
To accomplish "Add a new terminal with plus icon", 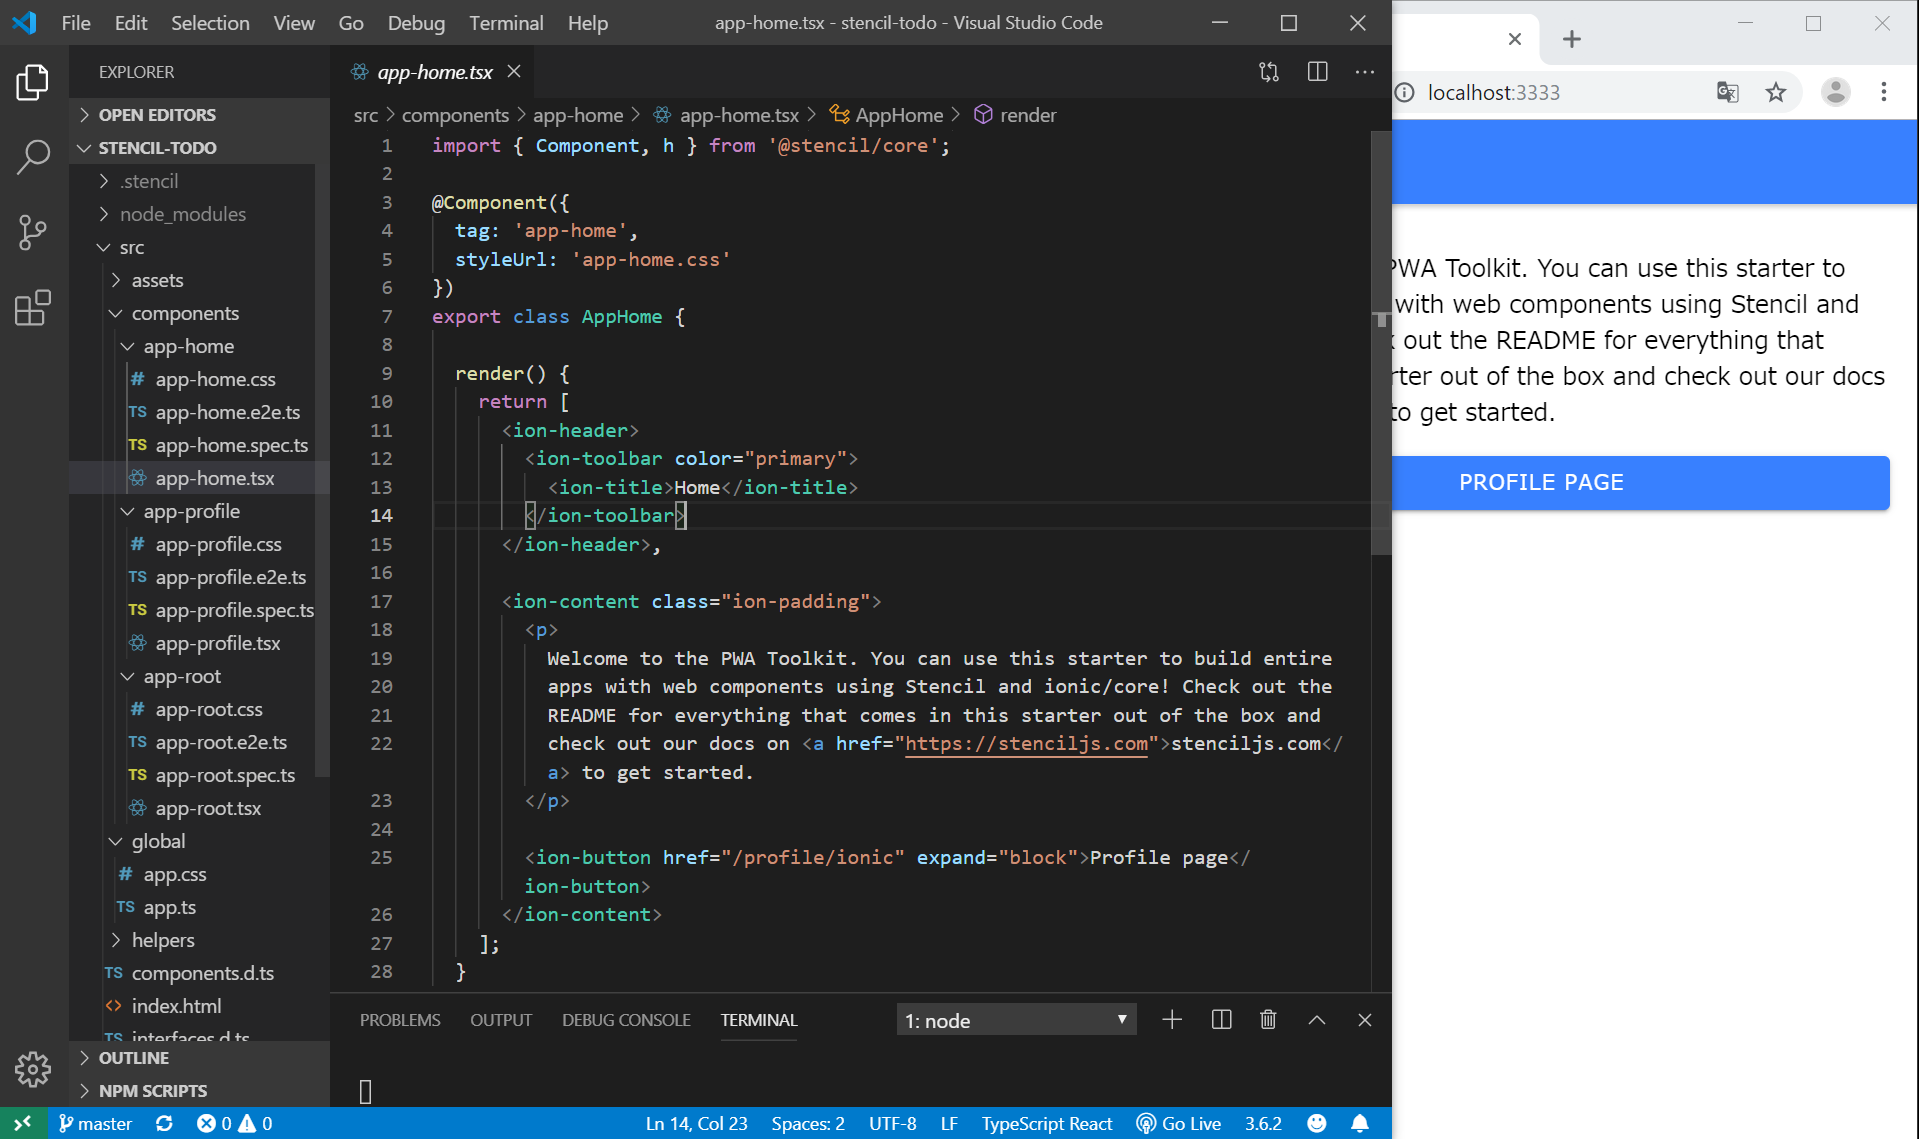I will (1172, 1020).
